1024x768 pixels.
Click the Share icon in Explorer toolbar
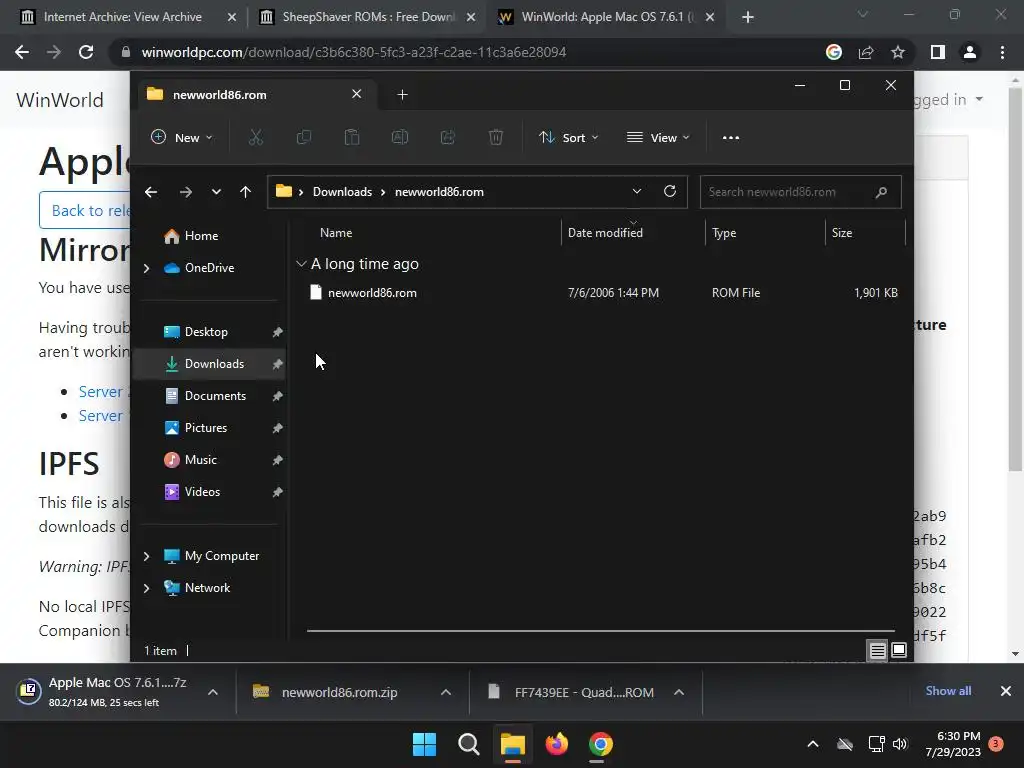point(447,137)
